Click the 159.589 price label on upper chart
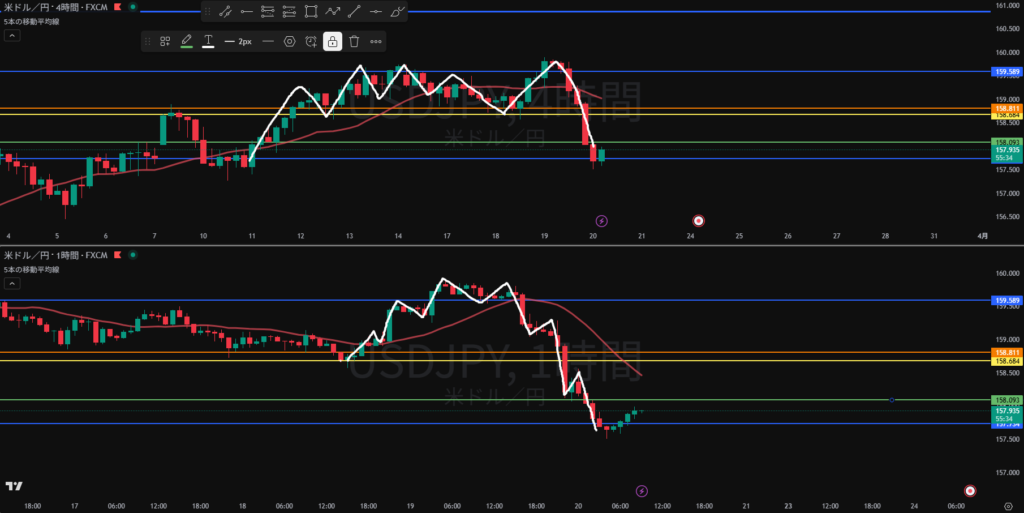Viewport: 1024px width, 513px height. click(1005, 72)
